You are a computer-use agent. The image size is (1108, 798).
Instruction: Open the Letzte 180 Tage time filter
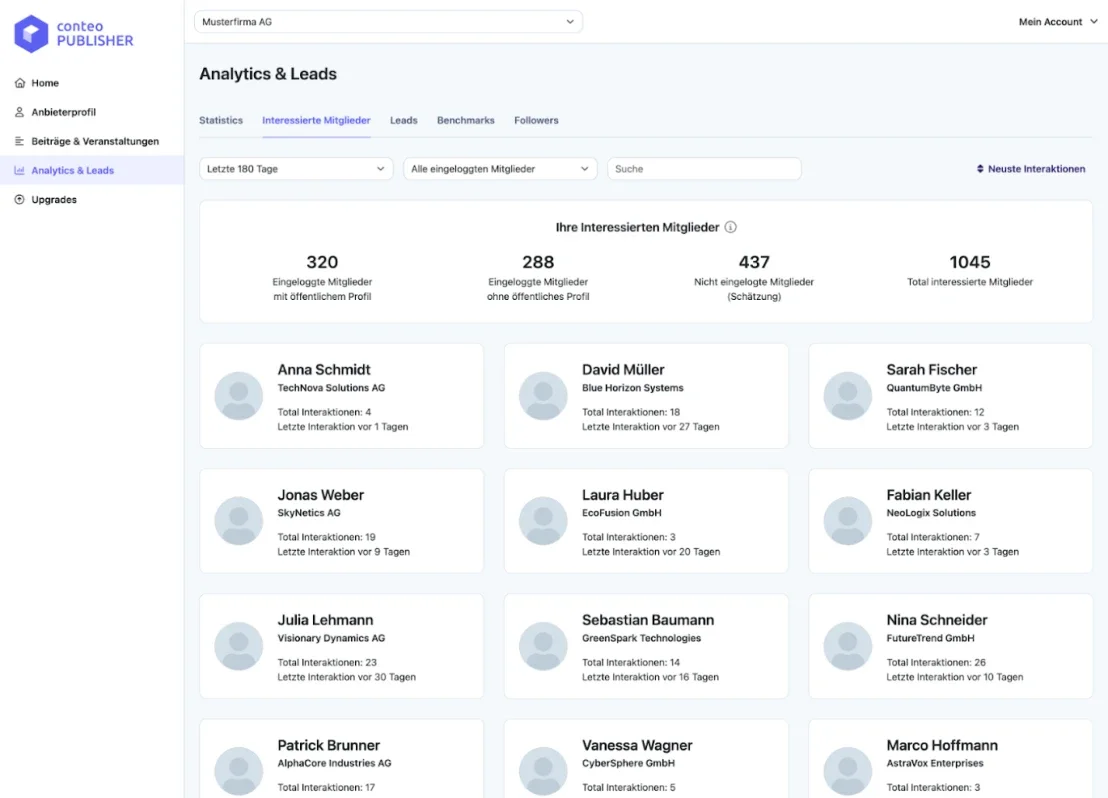point(295,168)
